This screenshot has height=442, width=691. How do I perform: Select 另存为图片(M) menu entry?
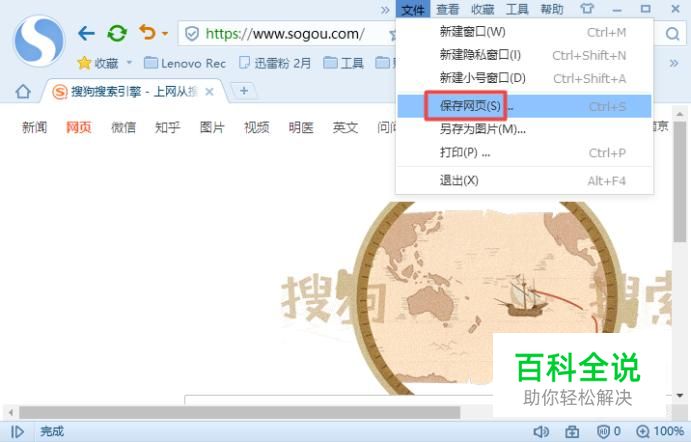524,129
